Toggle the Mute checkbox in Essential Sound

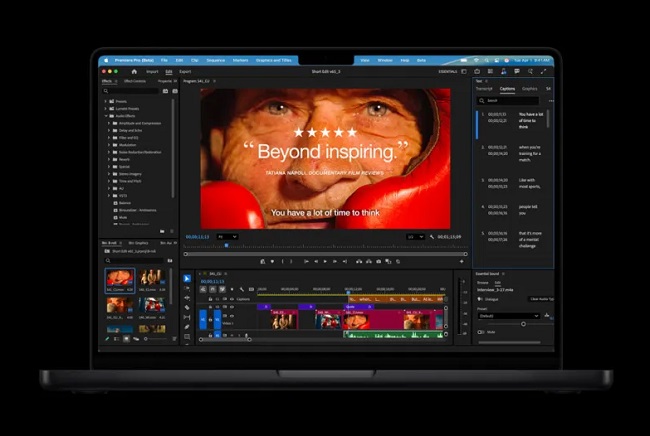point(479,332)
